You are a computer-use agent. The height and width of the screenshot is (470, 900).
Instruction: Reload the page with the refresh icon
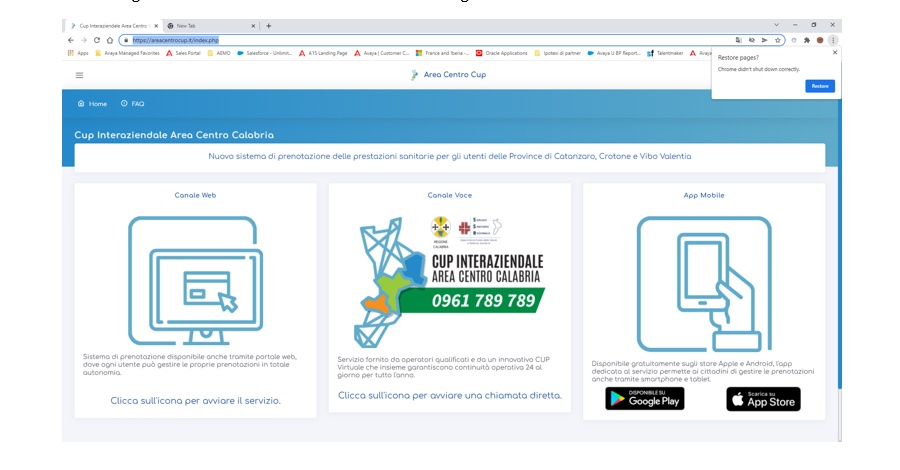[96, 40]
